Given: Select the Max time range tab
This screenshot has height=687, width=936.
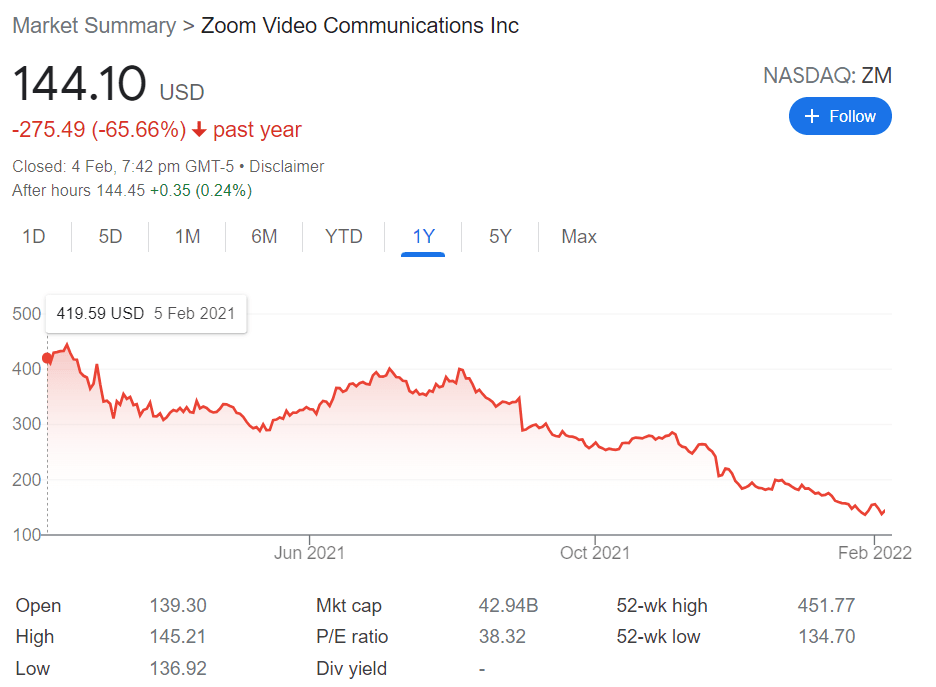Looking at the screenshot, I should pyautogui.click(x=579, y=237).
